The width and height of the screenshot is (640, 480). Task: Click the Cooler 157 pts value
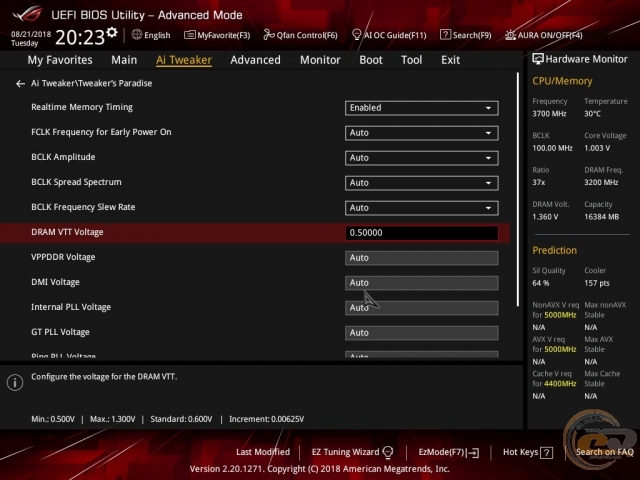[597, 283]
